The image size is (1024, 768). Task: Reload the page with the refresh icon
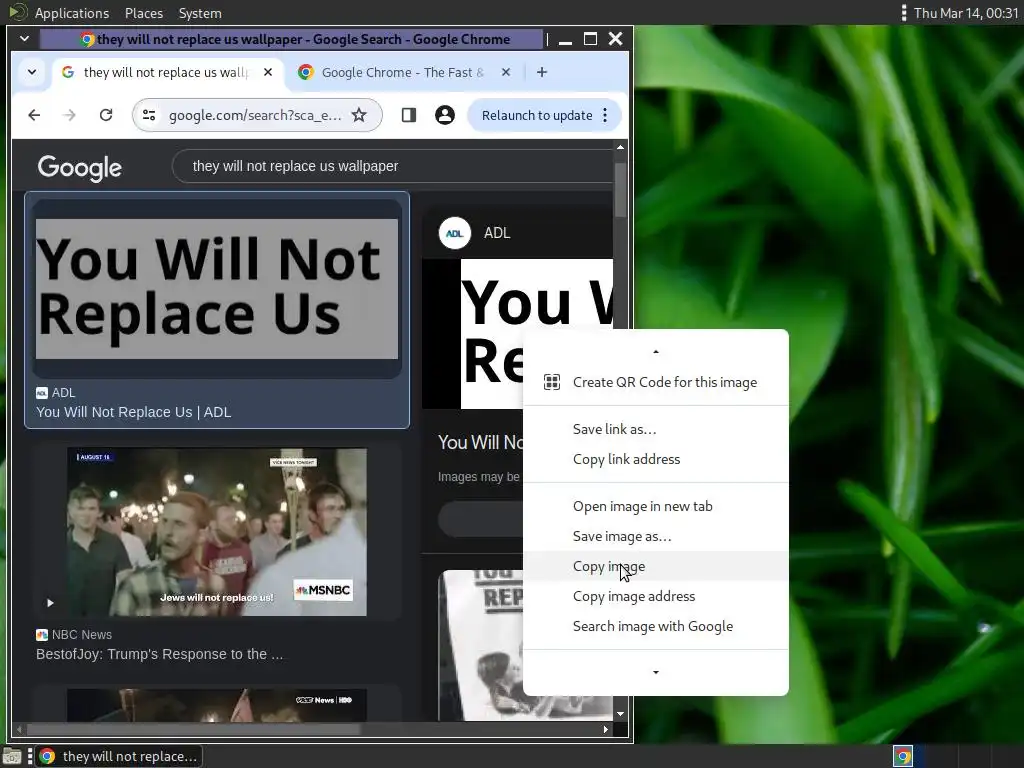point(106,116)
